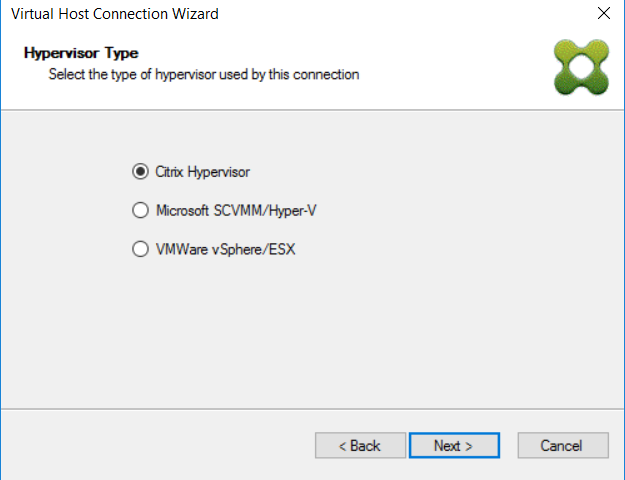Click the Virtual Host Connection Wizard title

point(115,14)
